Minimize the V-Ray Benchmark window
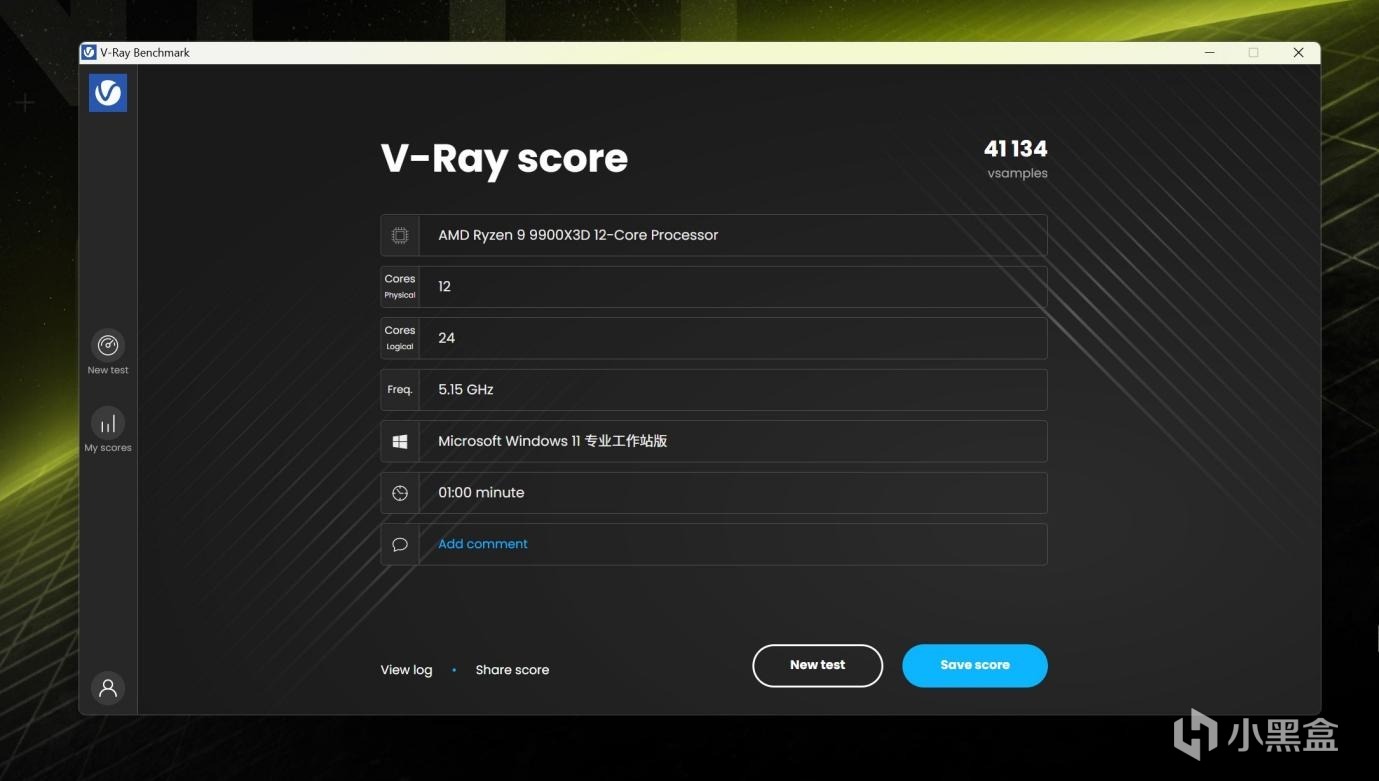This screenshot has width=1379, height=781. pos(1208,52)
